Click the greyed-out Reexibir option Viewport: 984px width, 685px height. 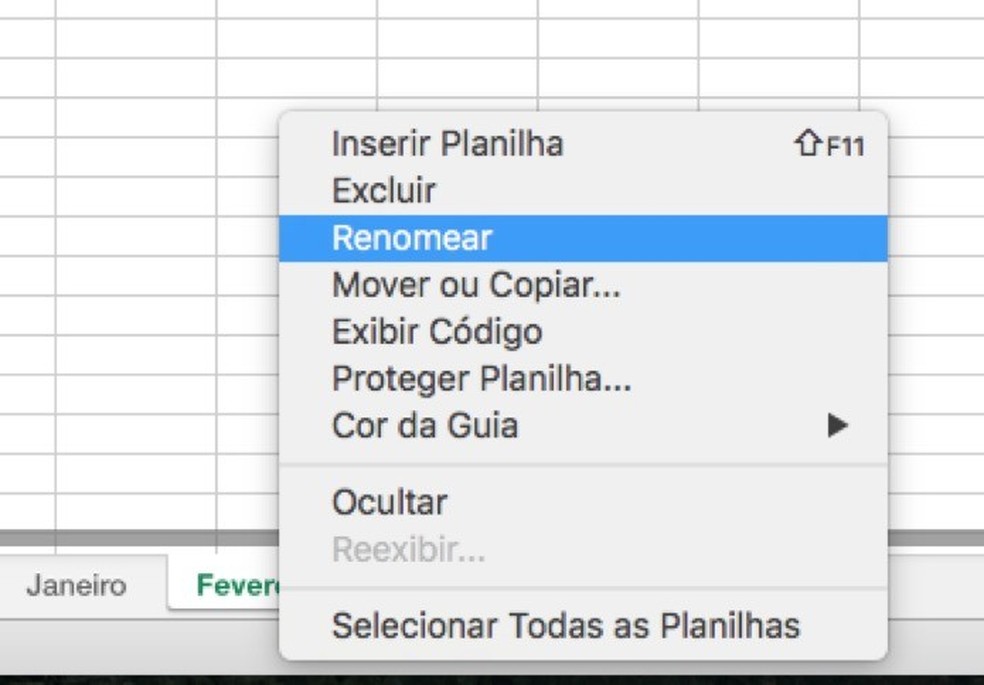[408, 549]
